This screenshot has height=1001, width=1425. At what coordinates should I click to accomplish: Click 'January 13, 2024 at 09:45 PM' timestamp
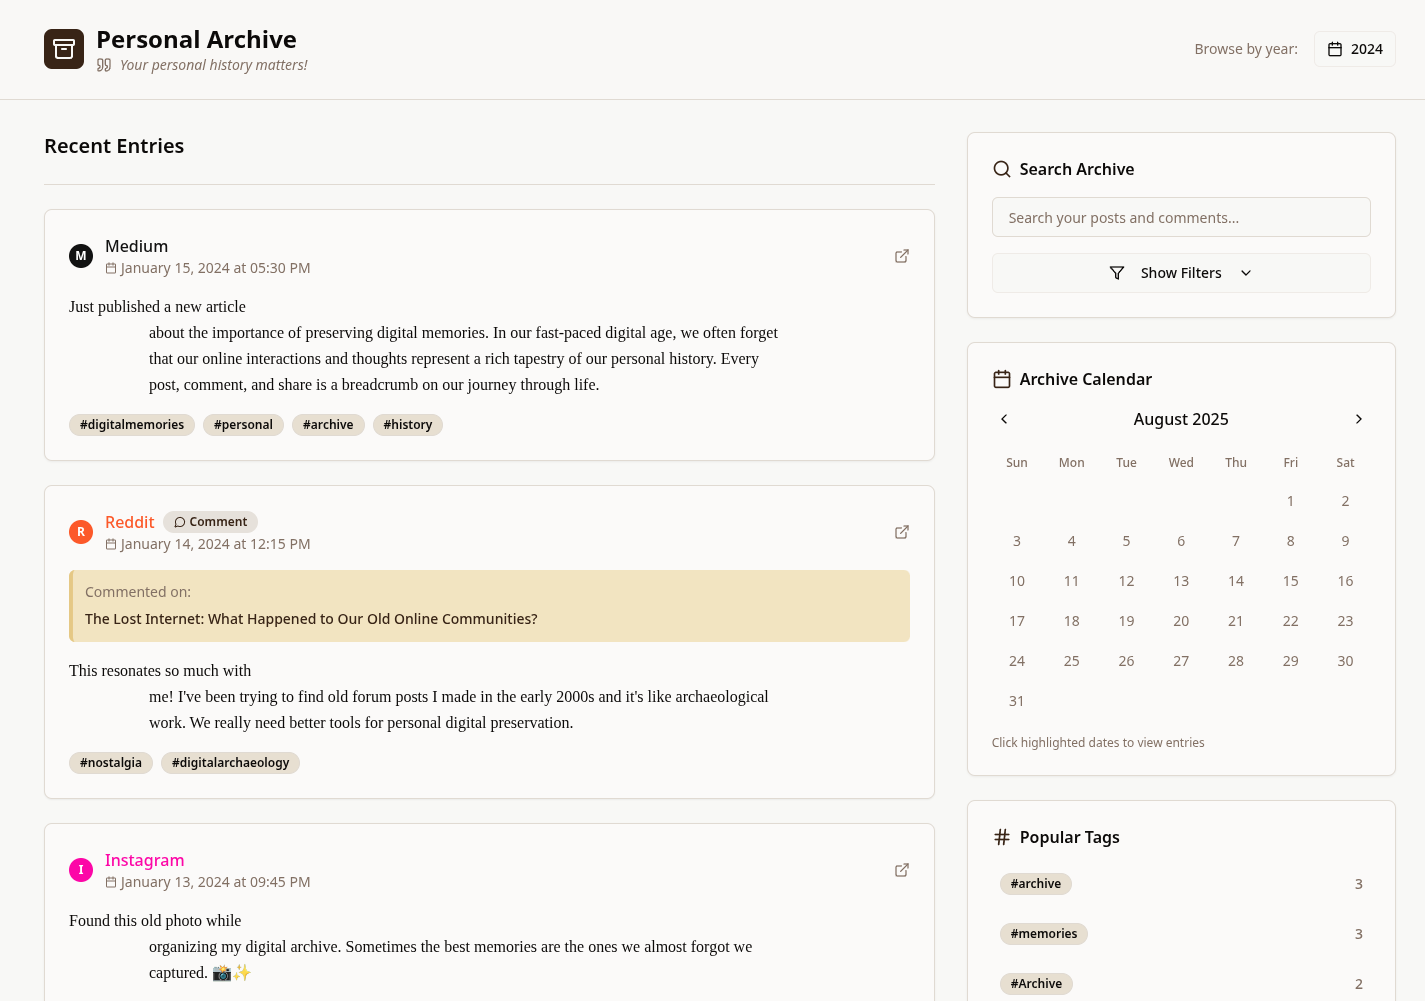(x=215, y=882)
